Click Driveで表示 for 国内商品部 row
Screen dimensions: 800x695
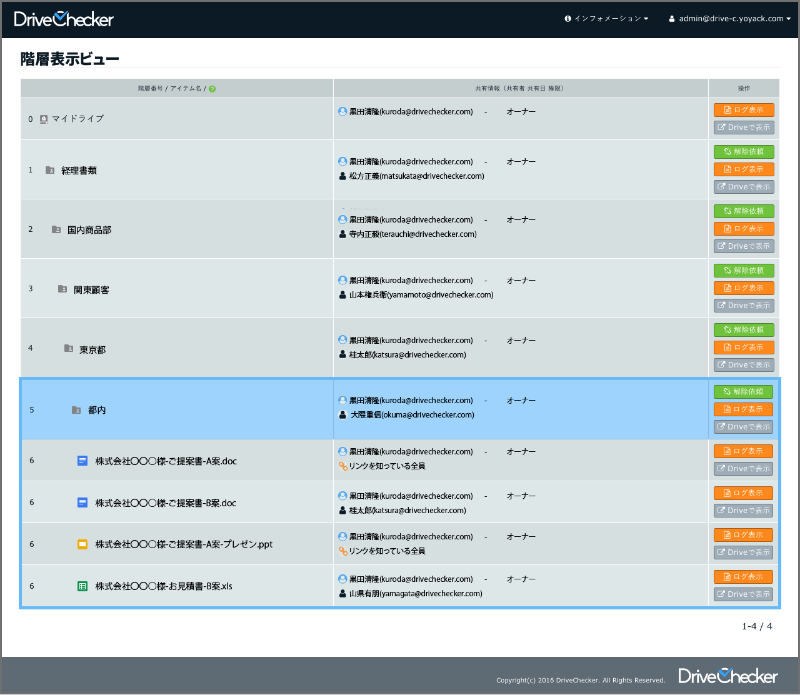[744, 246]
